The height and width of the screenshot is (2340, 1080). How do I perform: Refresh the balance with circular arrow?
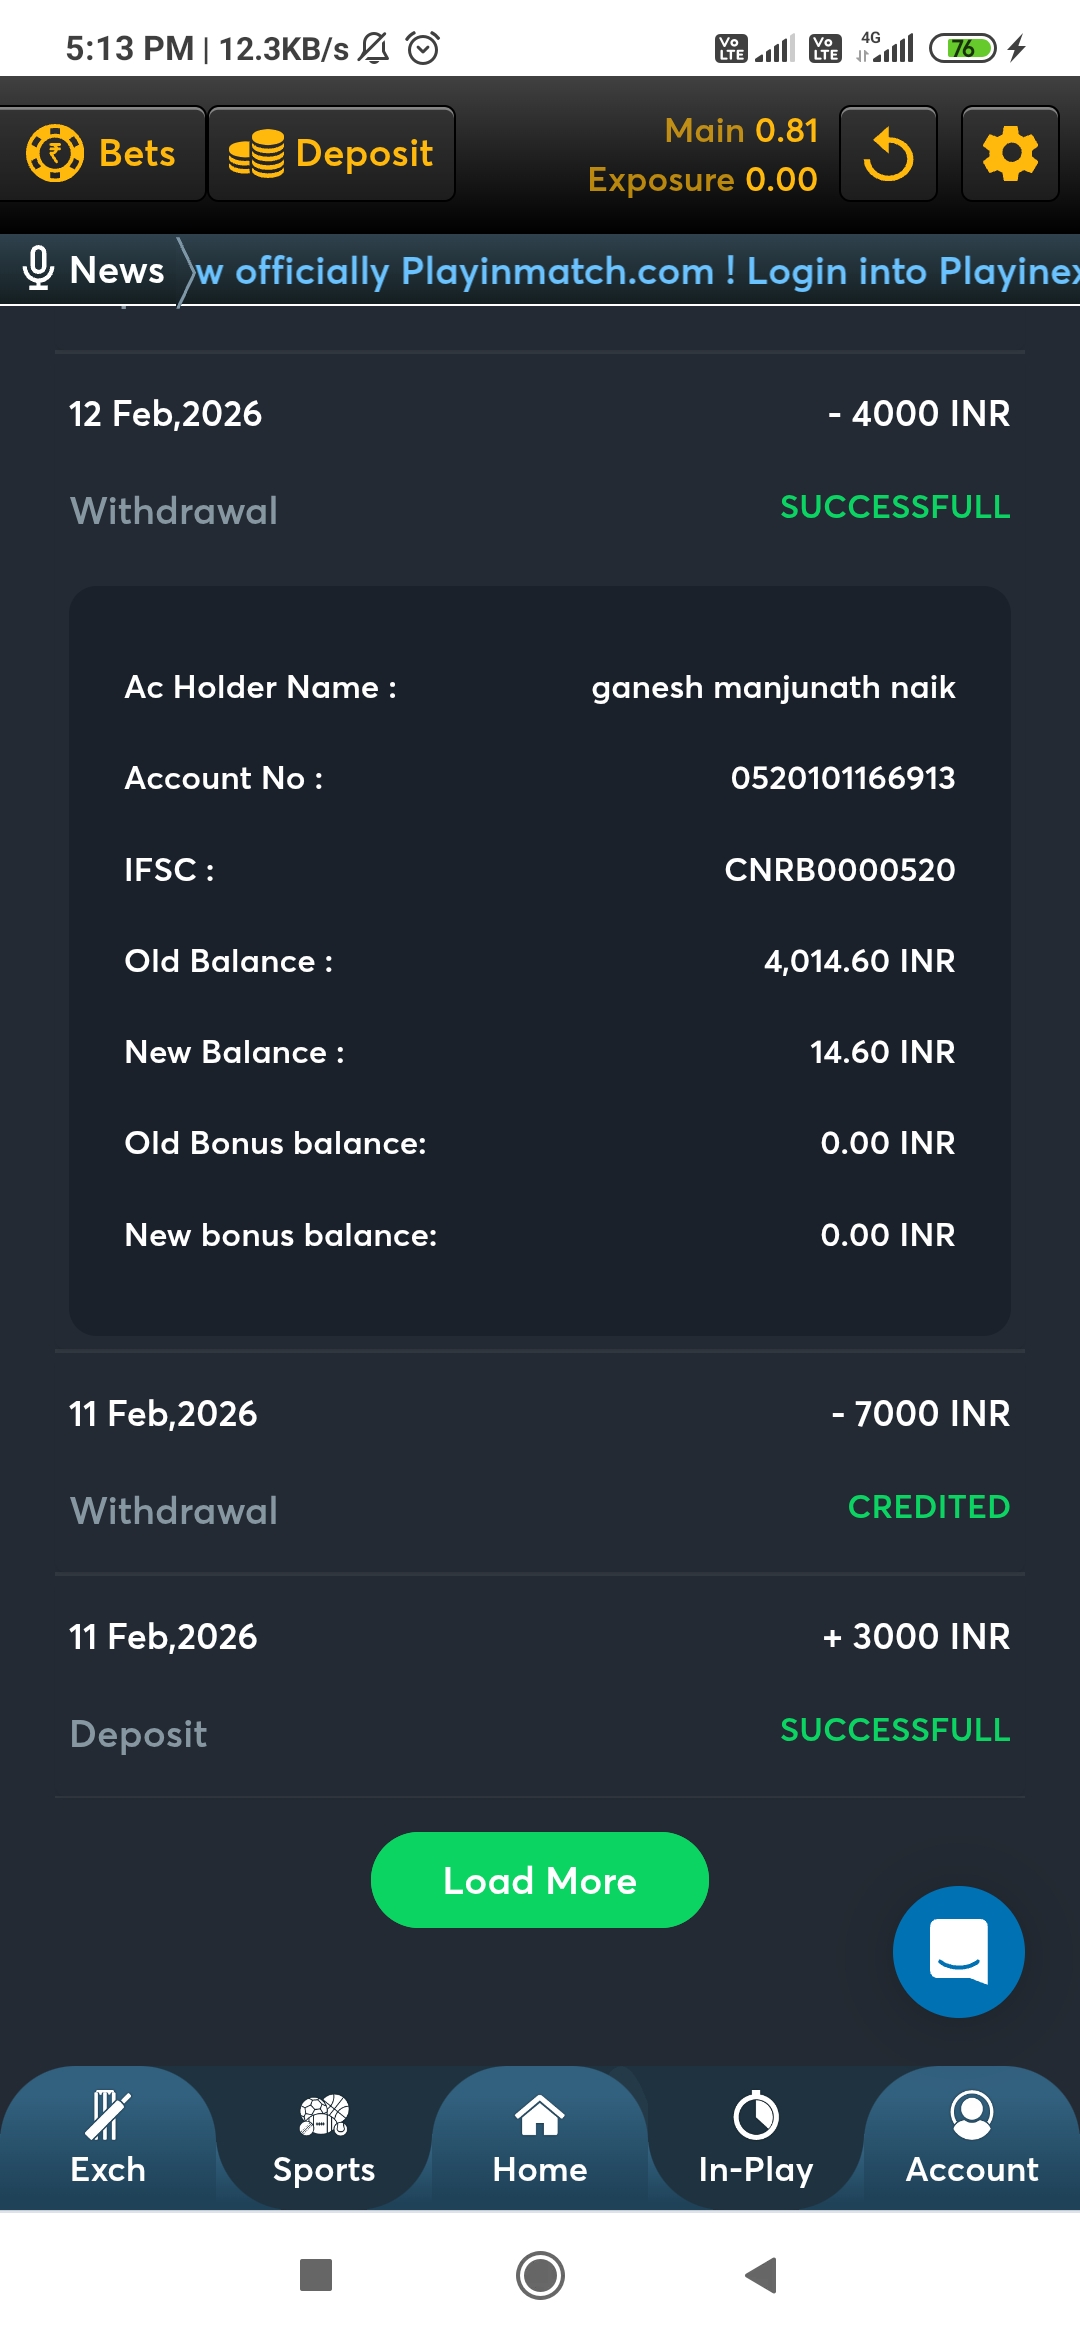pos(888,155)
